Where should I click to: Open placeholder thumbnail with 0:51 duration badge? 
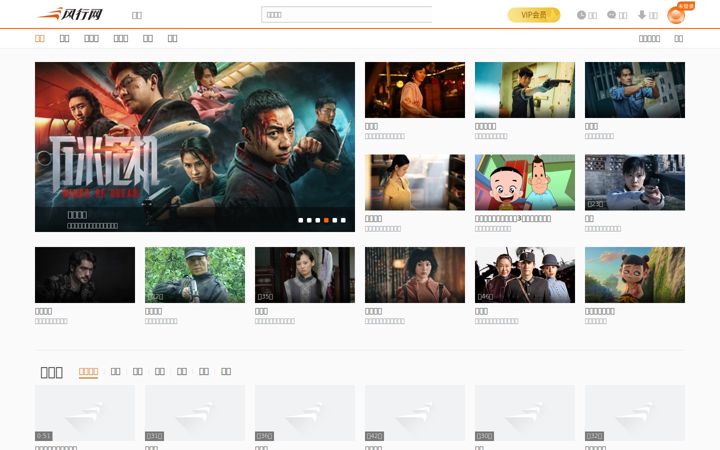tap(85, 413)
